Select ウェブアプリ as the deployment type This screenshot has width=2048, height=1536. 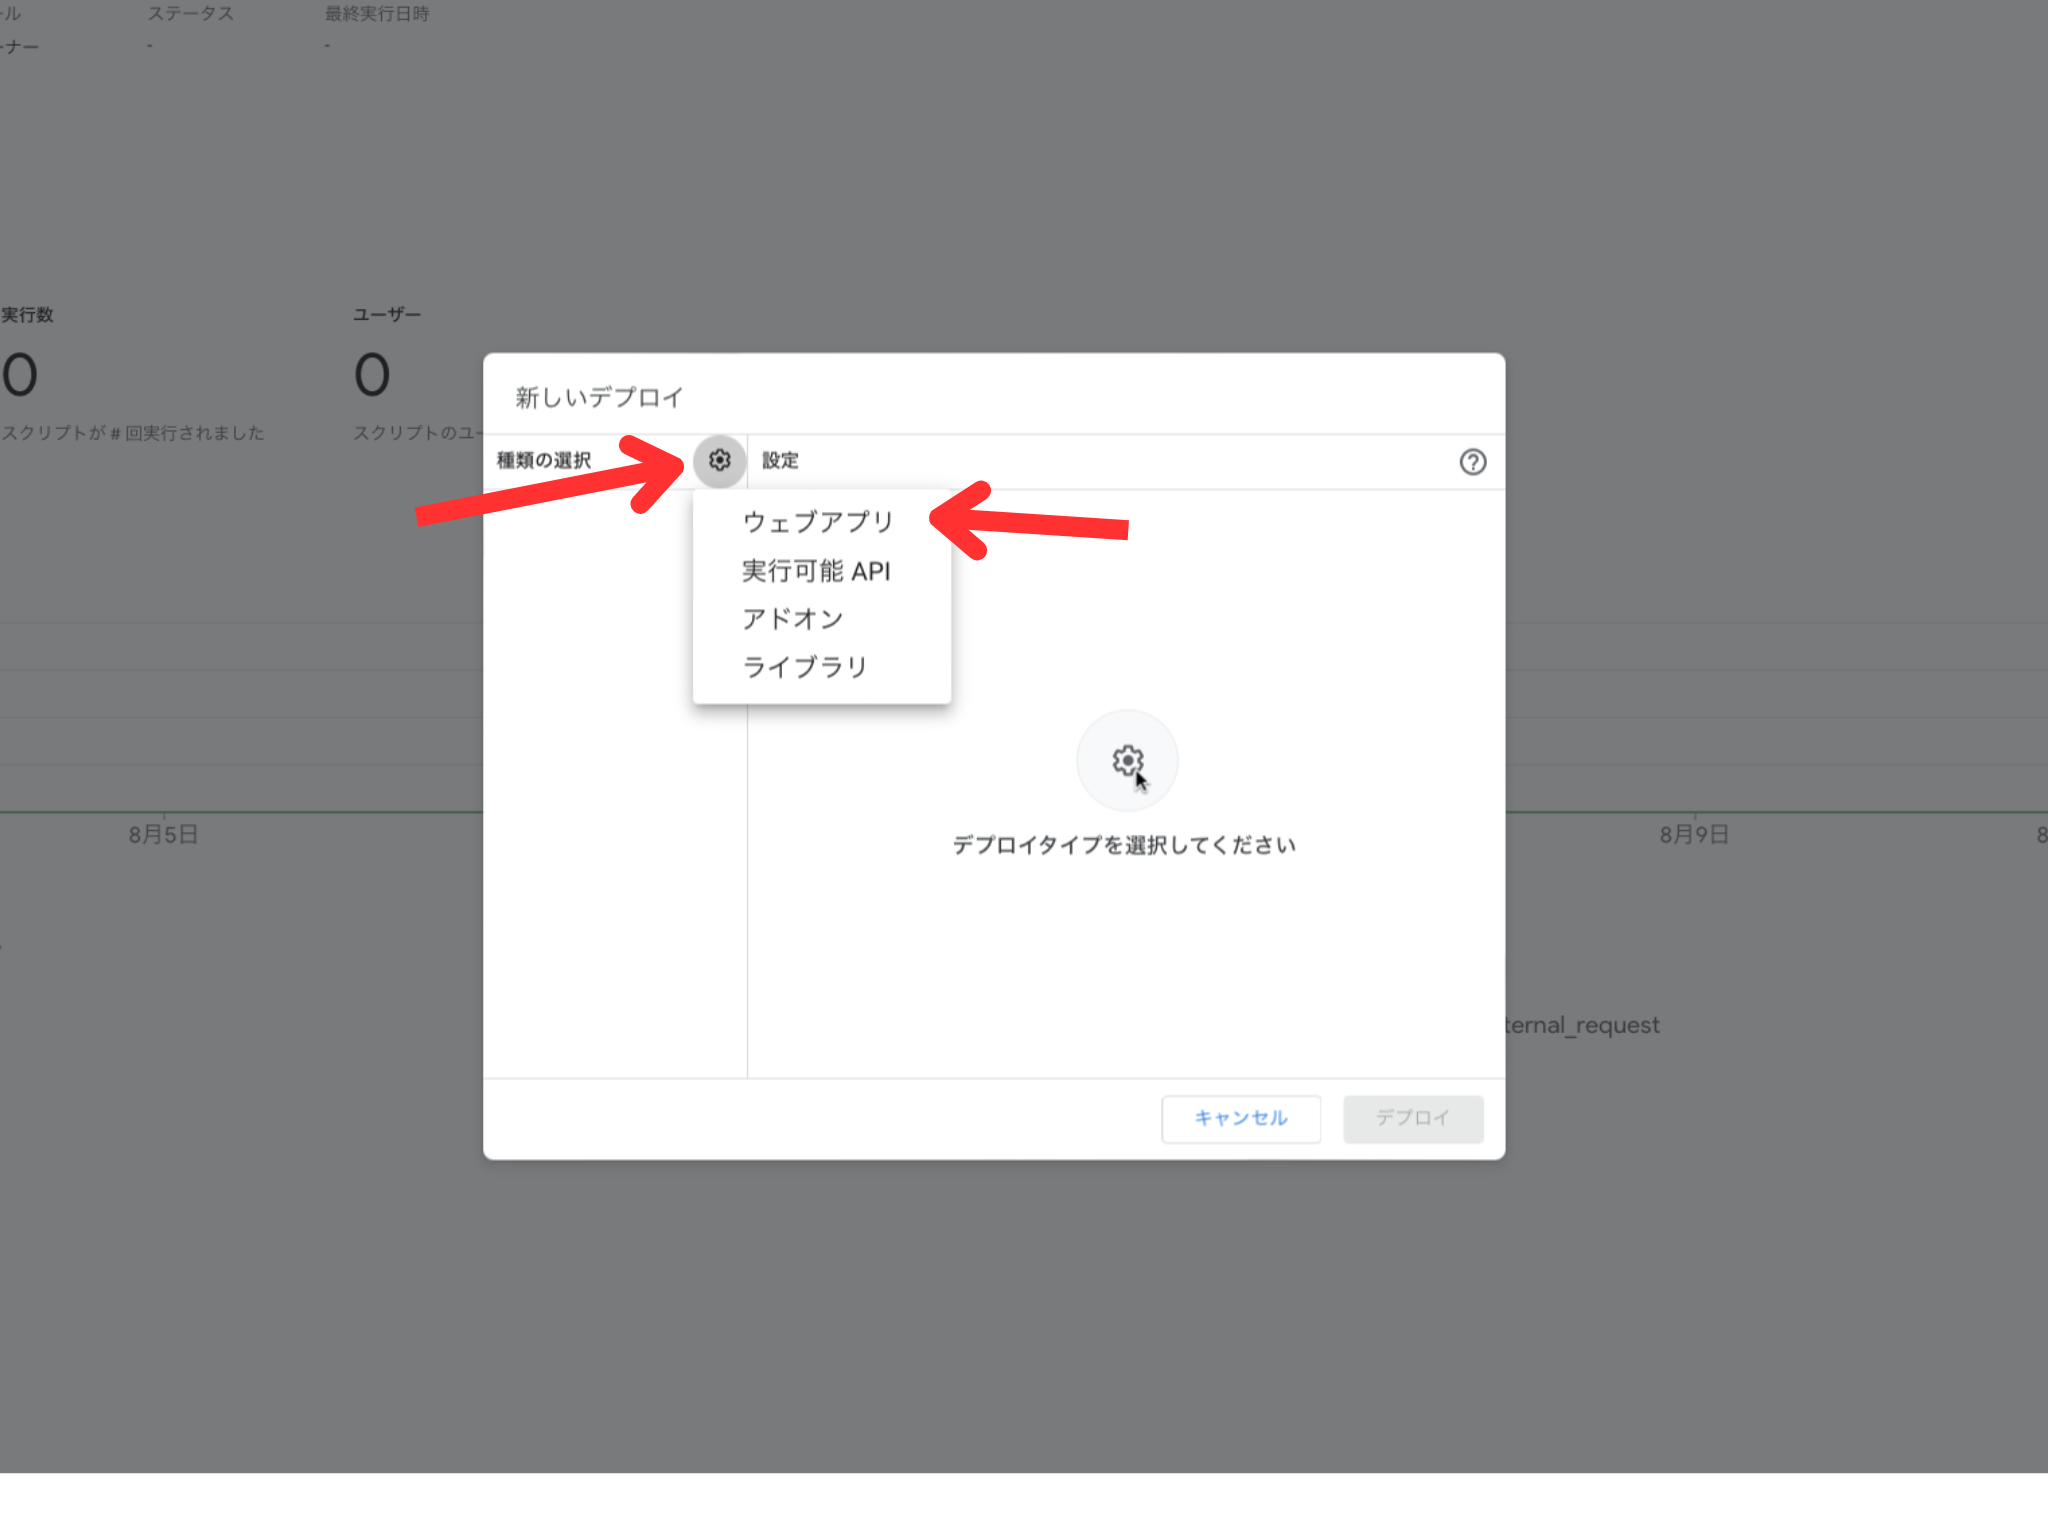(818, 521)
